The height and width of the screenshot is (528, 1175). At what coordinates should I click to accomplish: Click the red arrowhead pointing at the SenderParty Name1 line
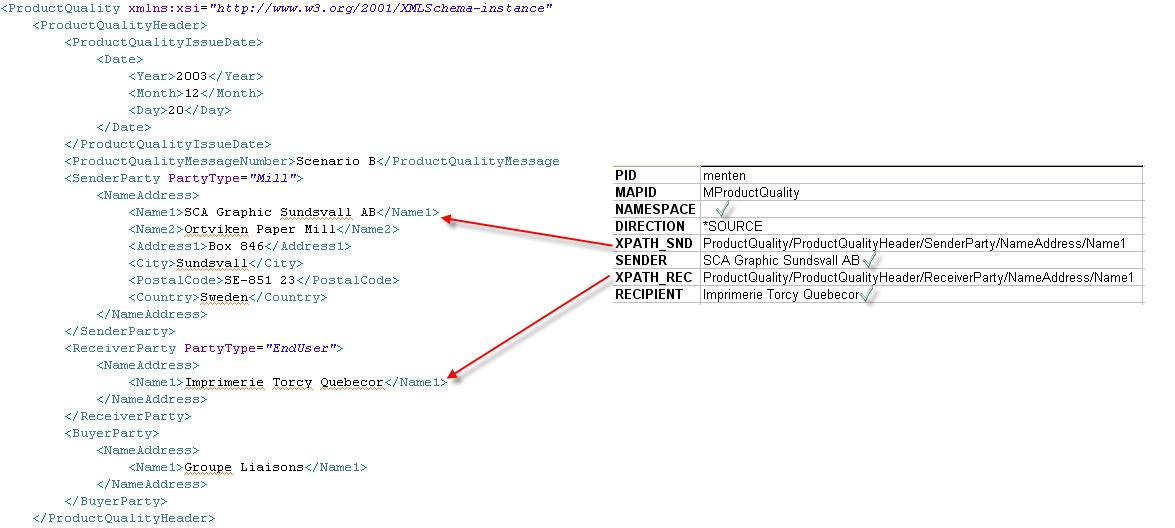[449, 218]
